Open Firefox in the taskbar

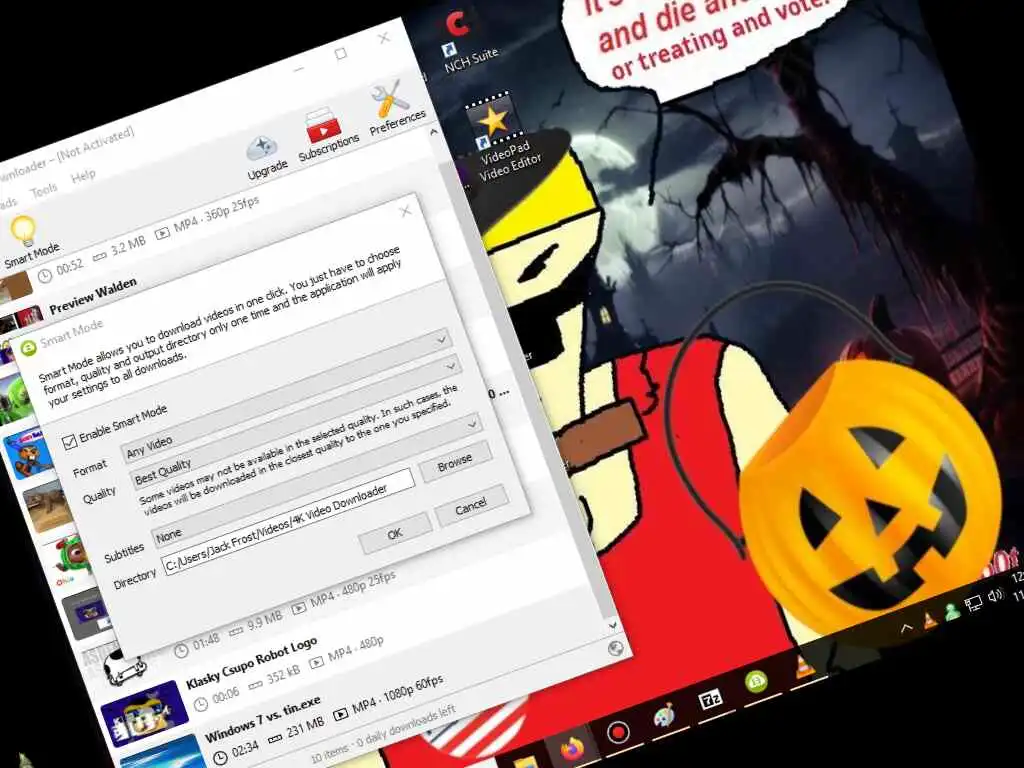572,748
